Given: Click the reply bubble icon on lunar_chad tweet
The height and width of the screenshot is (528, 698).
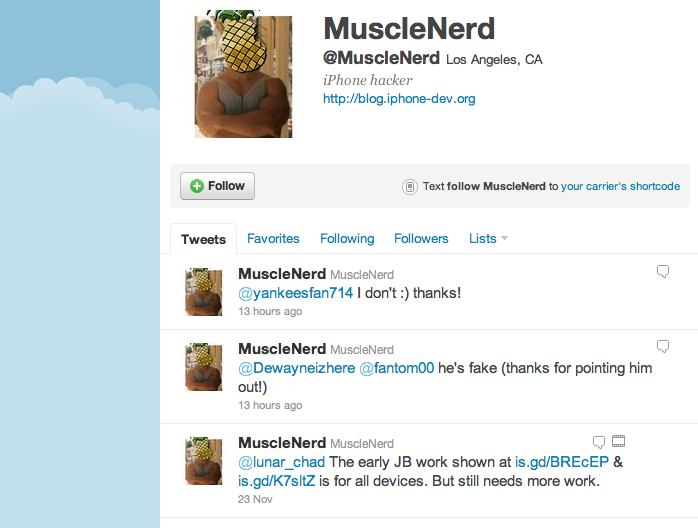Looking at the screenshot, I should point(599,442).
